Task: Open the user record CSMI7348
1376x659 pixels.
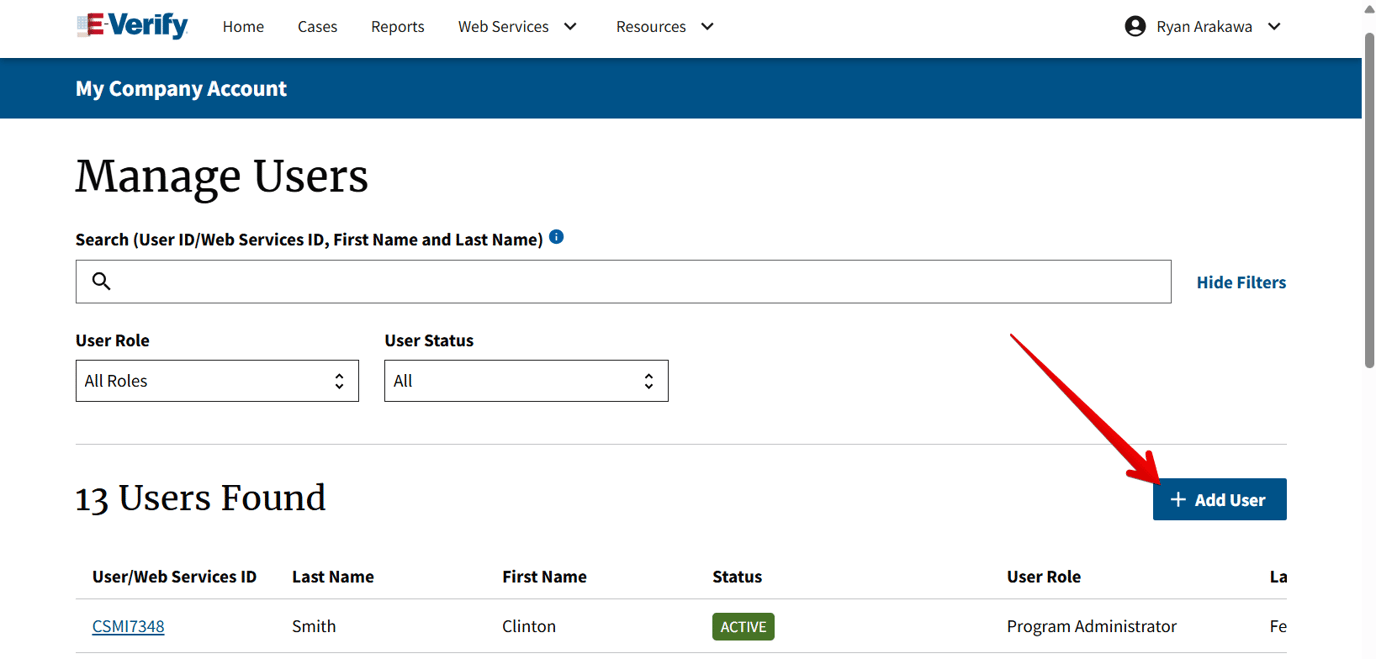Action: [128, 626]
